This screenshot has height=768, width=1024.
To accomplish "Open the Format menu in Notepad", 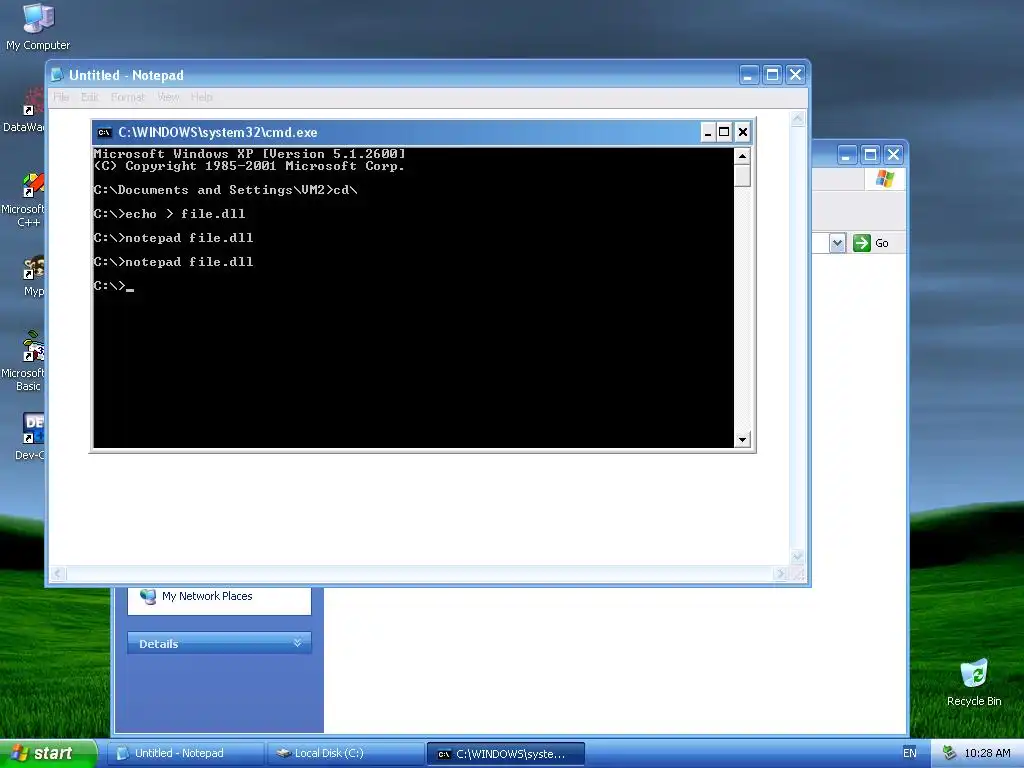I will (127, 97).
